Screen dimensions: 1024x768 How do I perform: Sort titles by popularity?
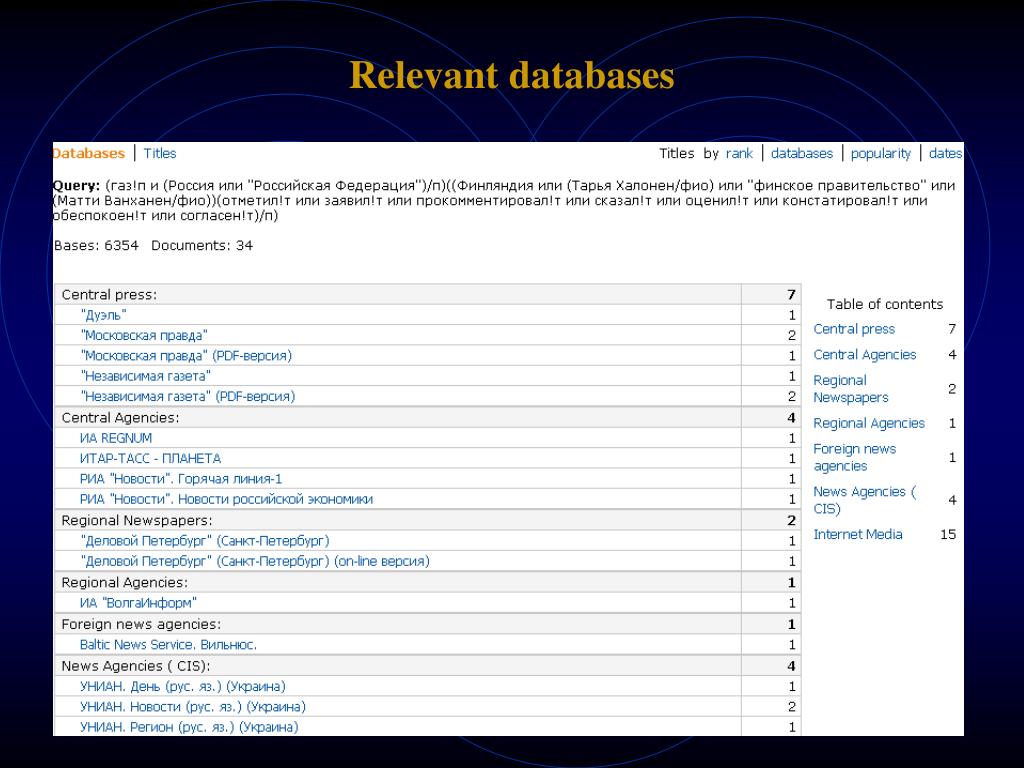tap(880, 153)
